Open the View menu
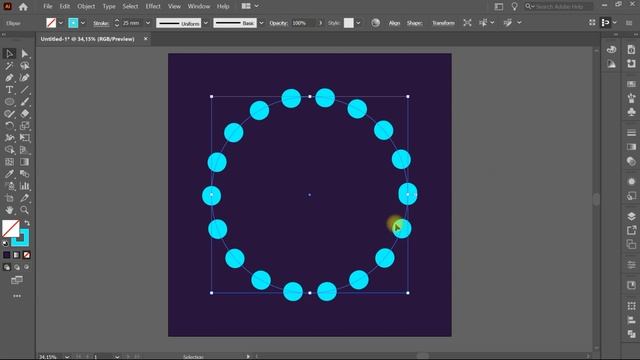The image size is (640, 360). pyautogui.click(x=174, y=6)
